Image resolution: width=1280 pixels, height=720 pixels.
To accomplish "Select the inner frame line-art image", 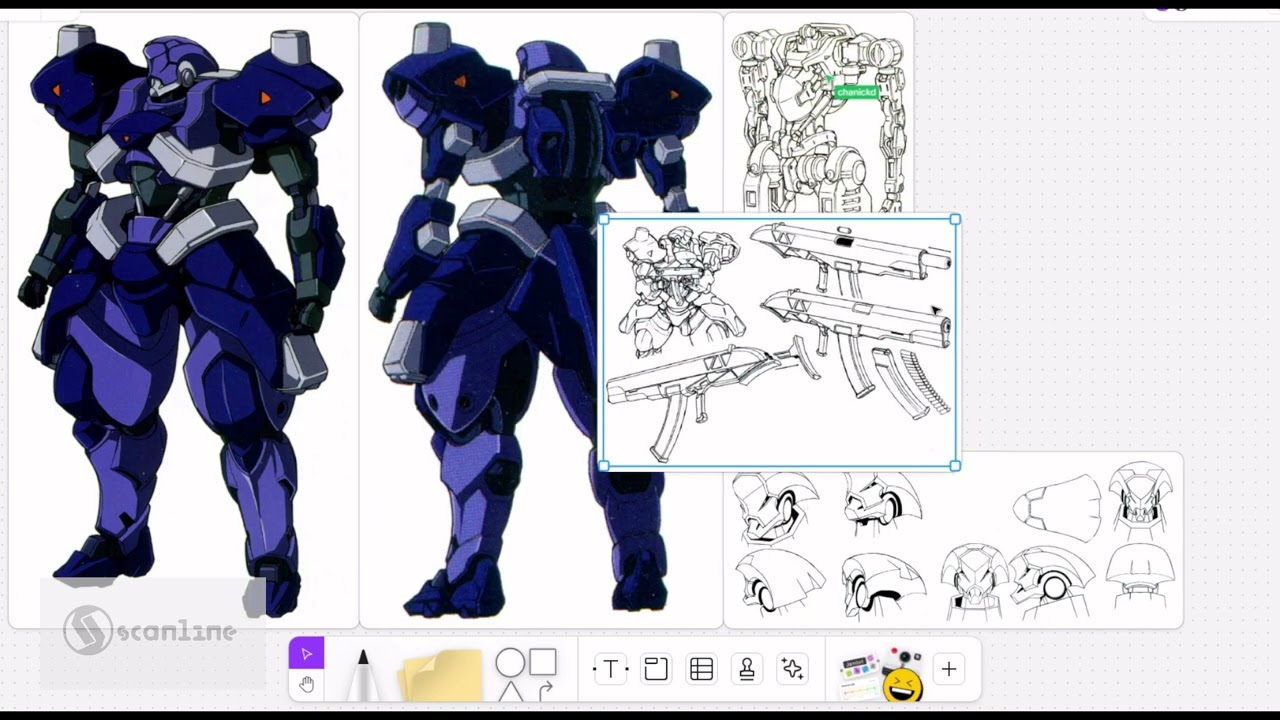I will [818, 112].
